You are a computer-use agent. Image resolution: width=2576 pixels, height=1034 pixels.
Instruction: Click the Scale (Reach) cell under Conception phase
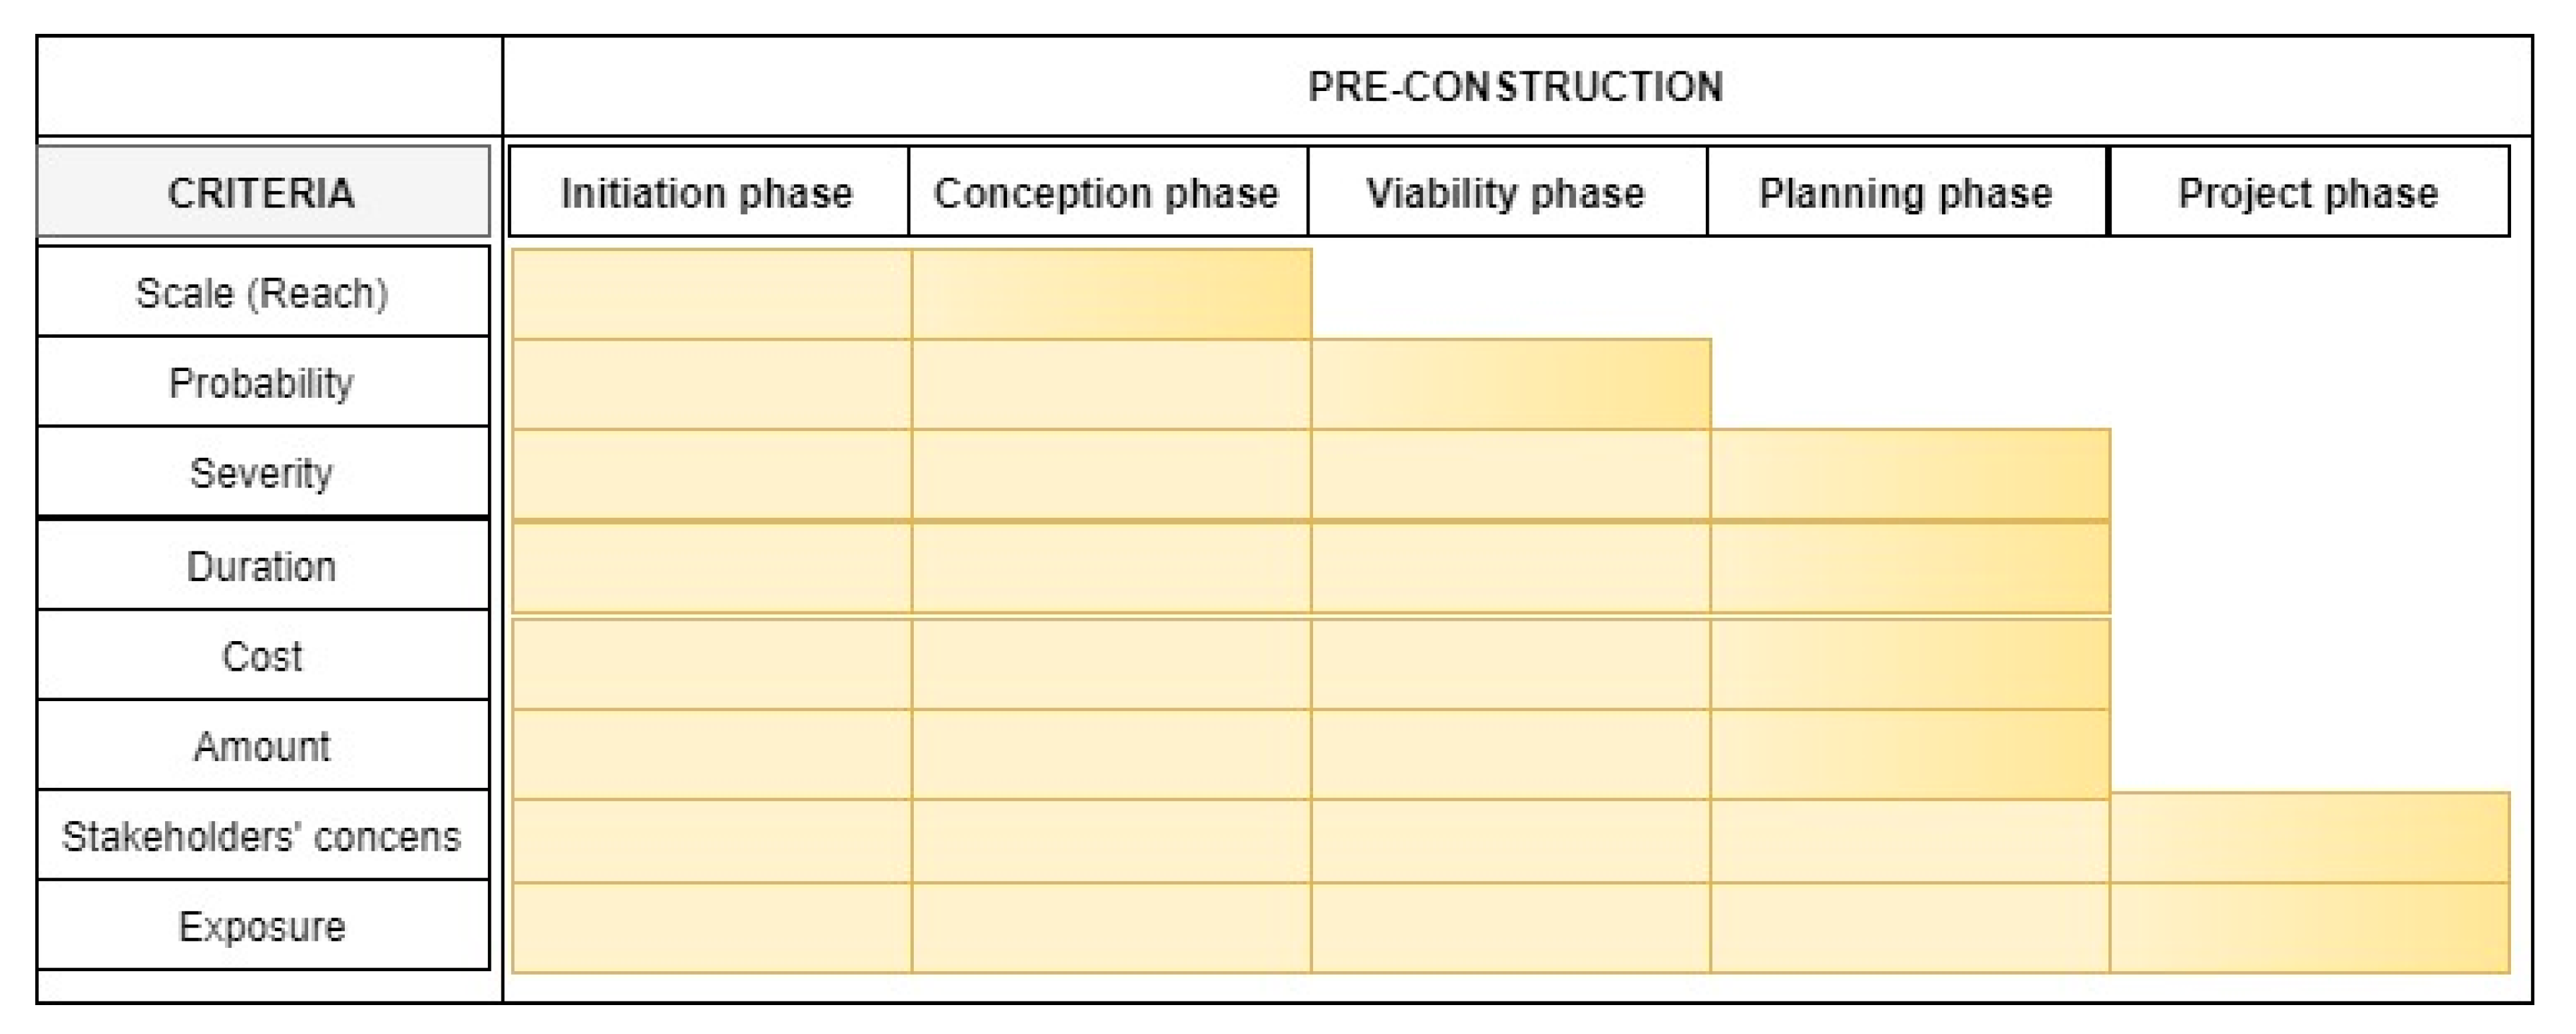click(1111, 294)
